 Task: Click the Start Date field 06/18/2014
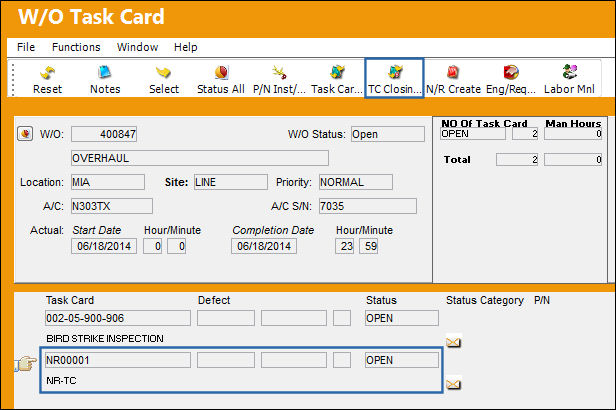[x=104, y=246]
